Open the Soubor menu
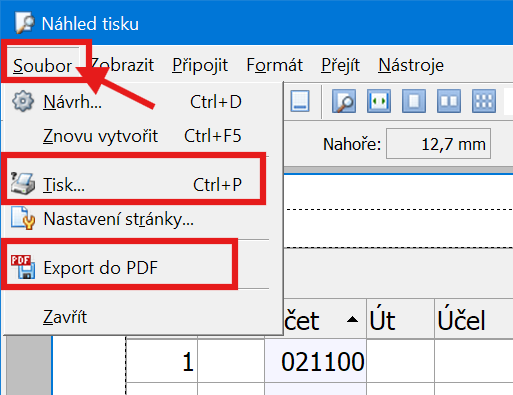The image size is (513, 395). (42, 65)
